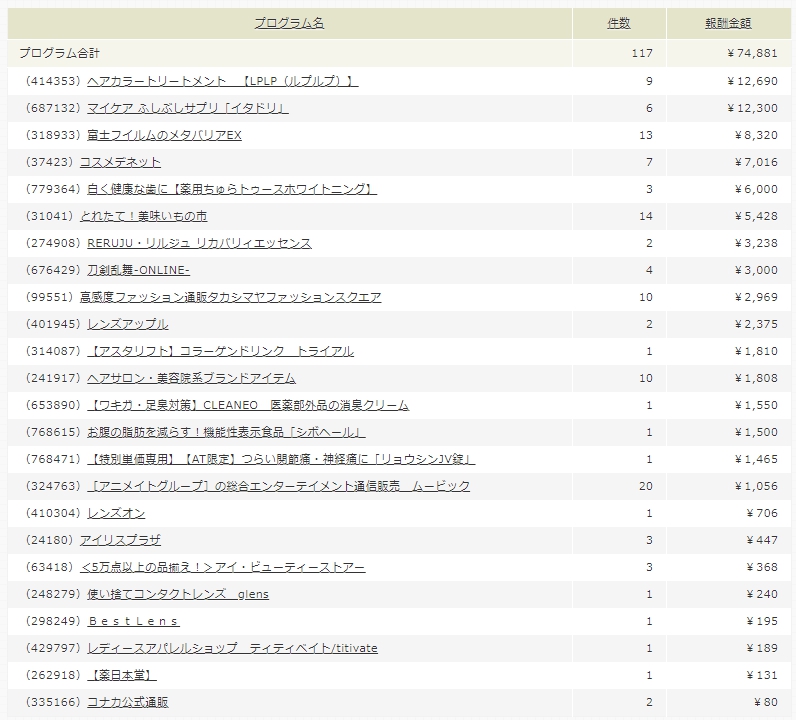Open ヘアサロン・美容院系ブランドアイテム link
This screenshot has height=720, width=796.
tap(191, 378)
